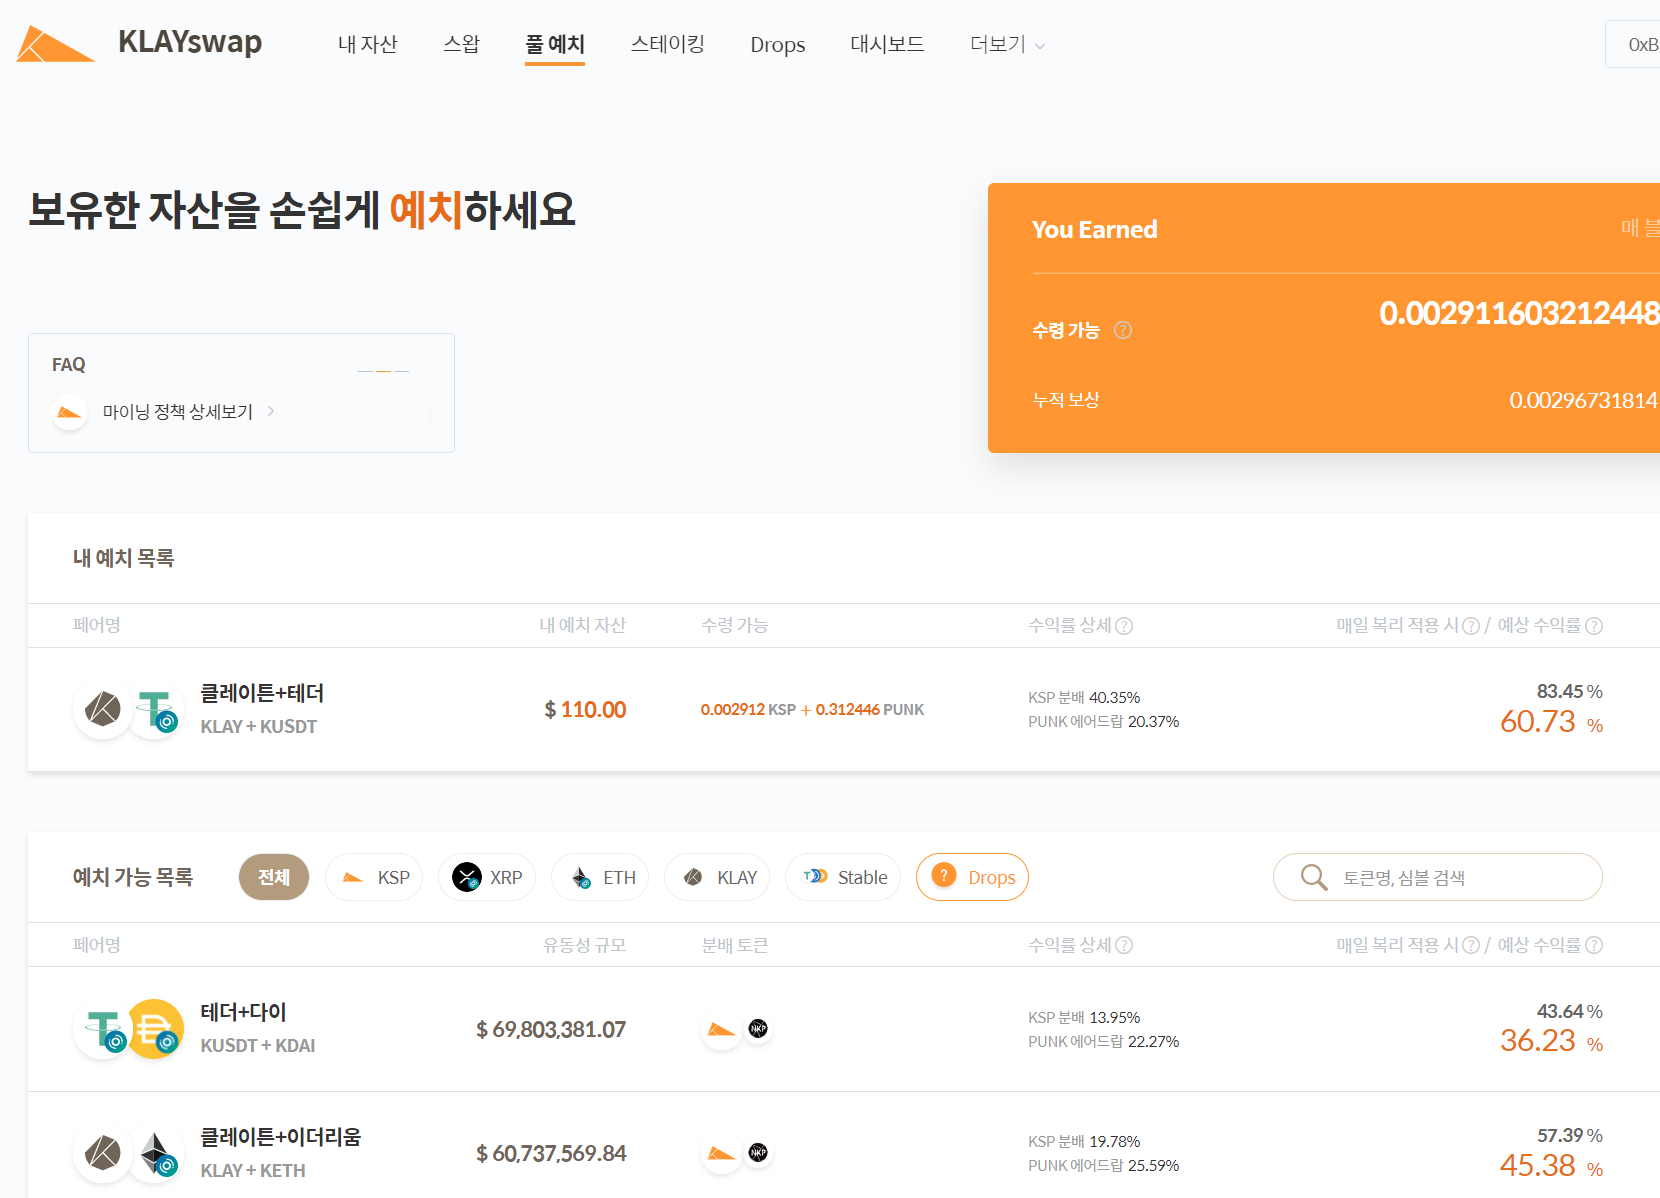Click the 0.002912 KSP claimable reward

tap(748, 710)
